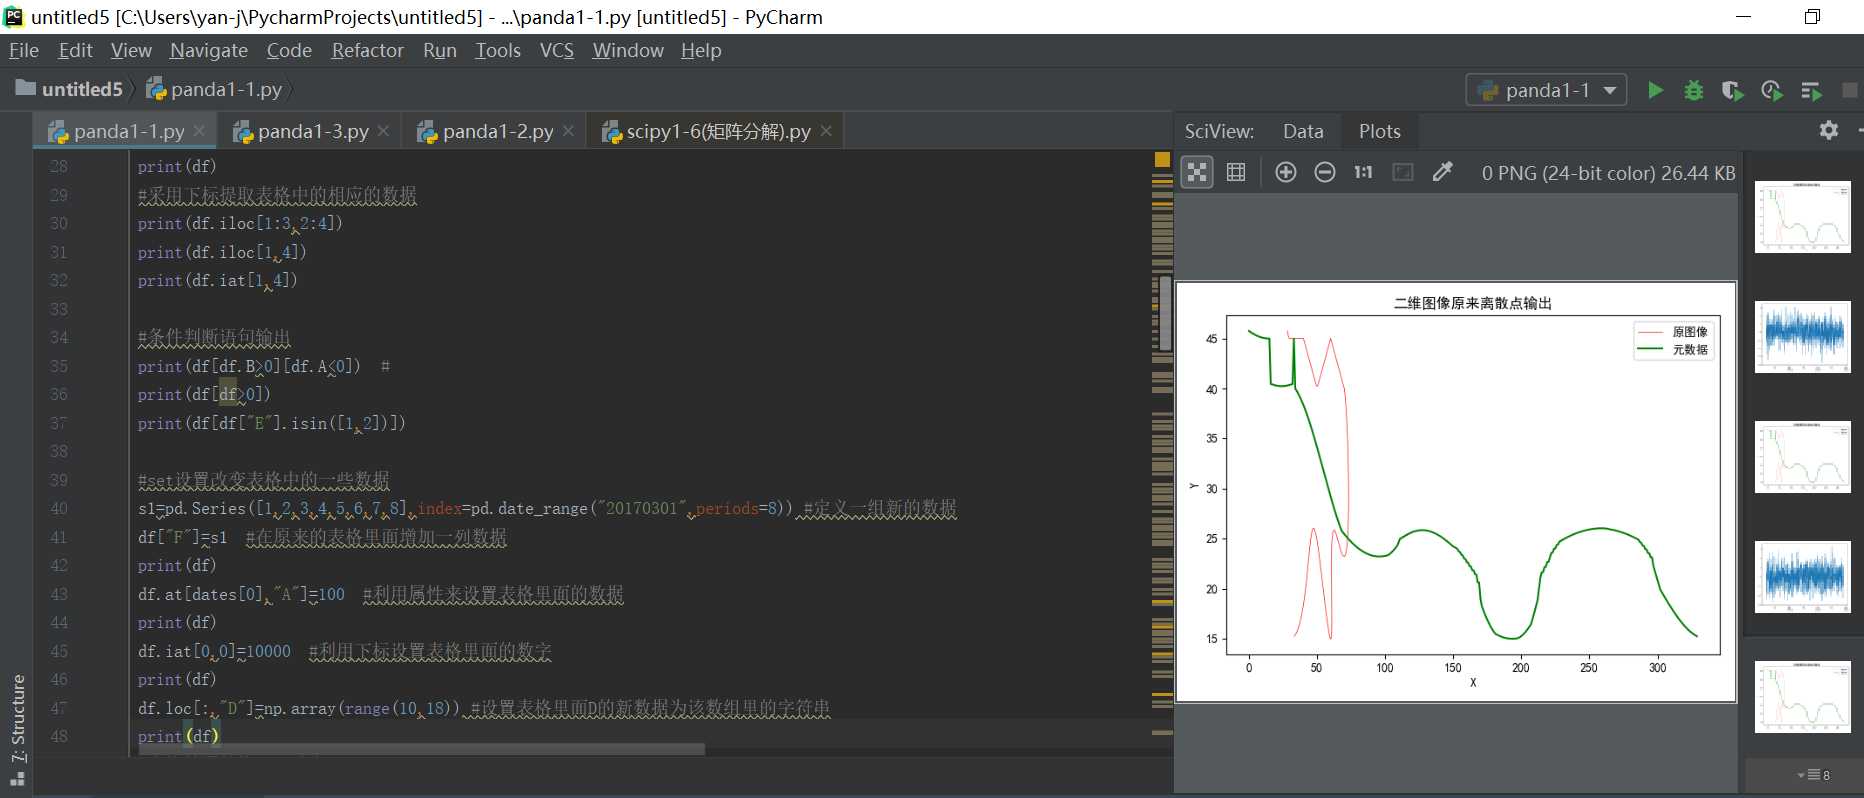Click the editor horizontal scrollbar
Screen dimensions: 1864x798
click(421, 749)
